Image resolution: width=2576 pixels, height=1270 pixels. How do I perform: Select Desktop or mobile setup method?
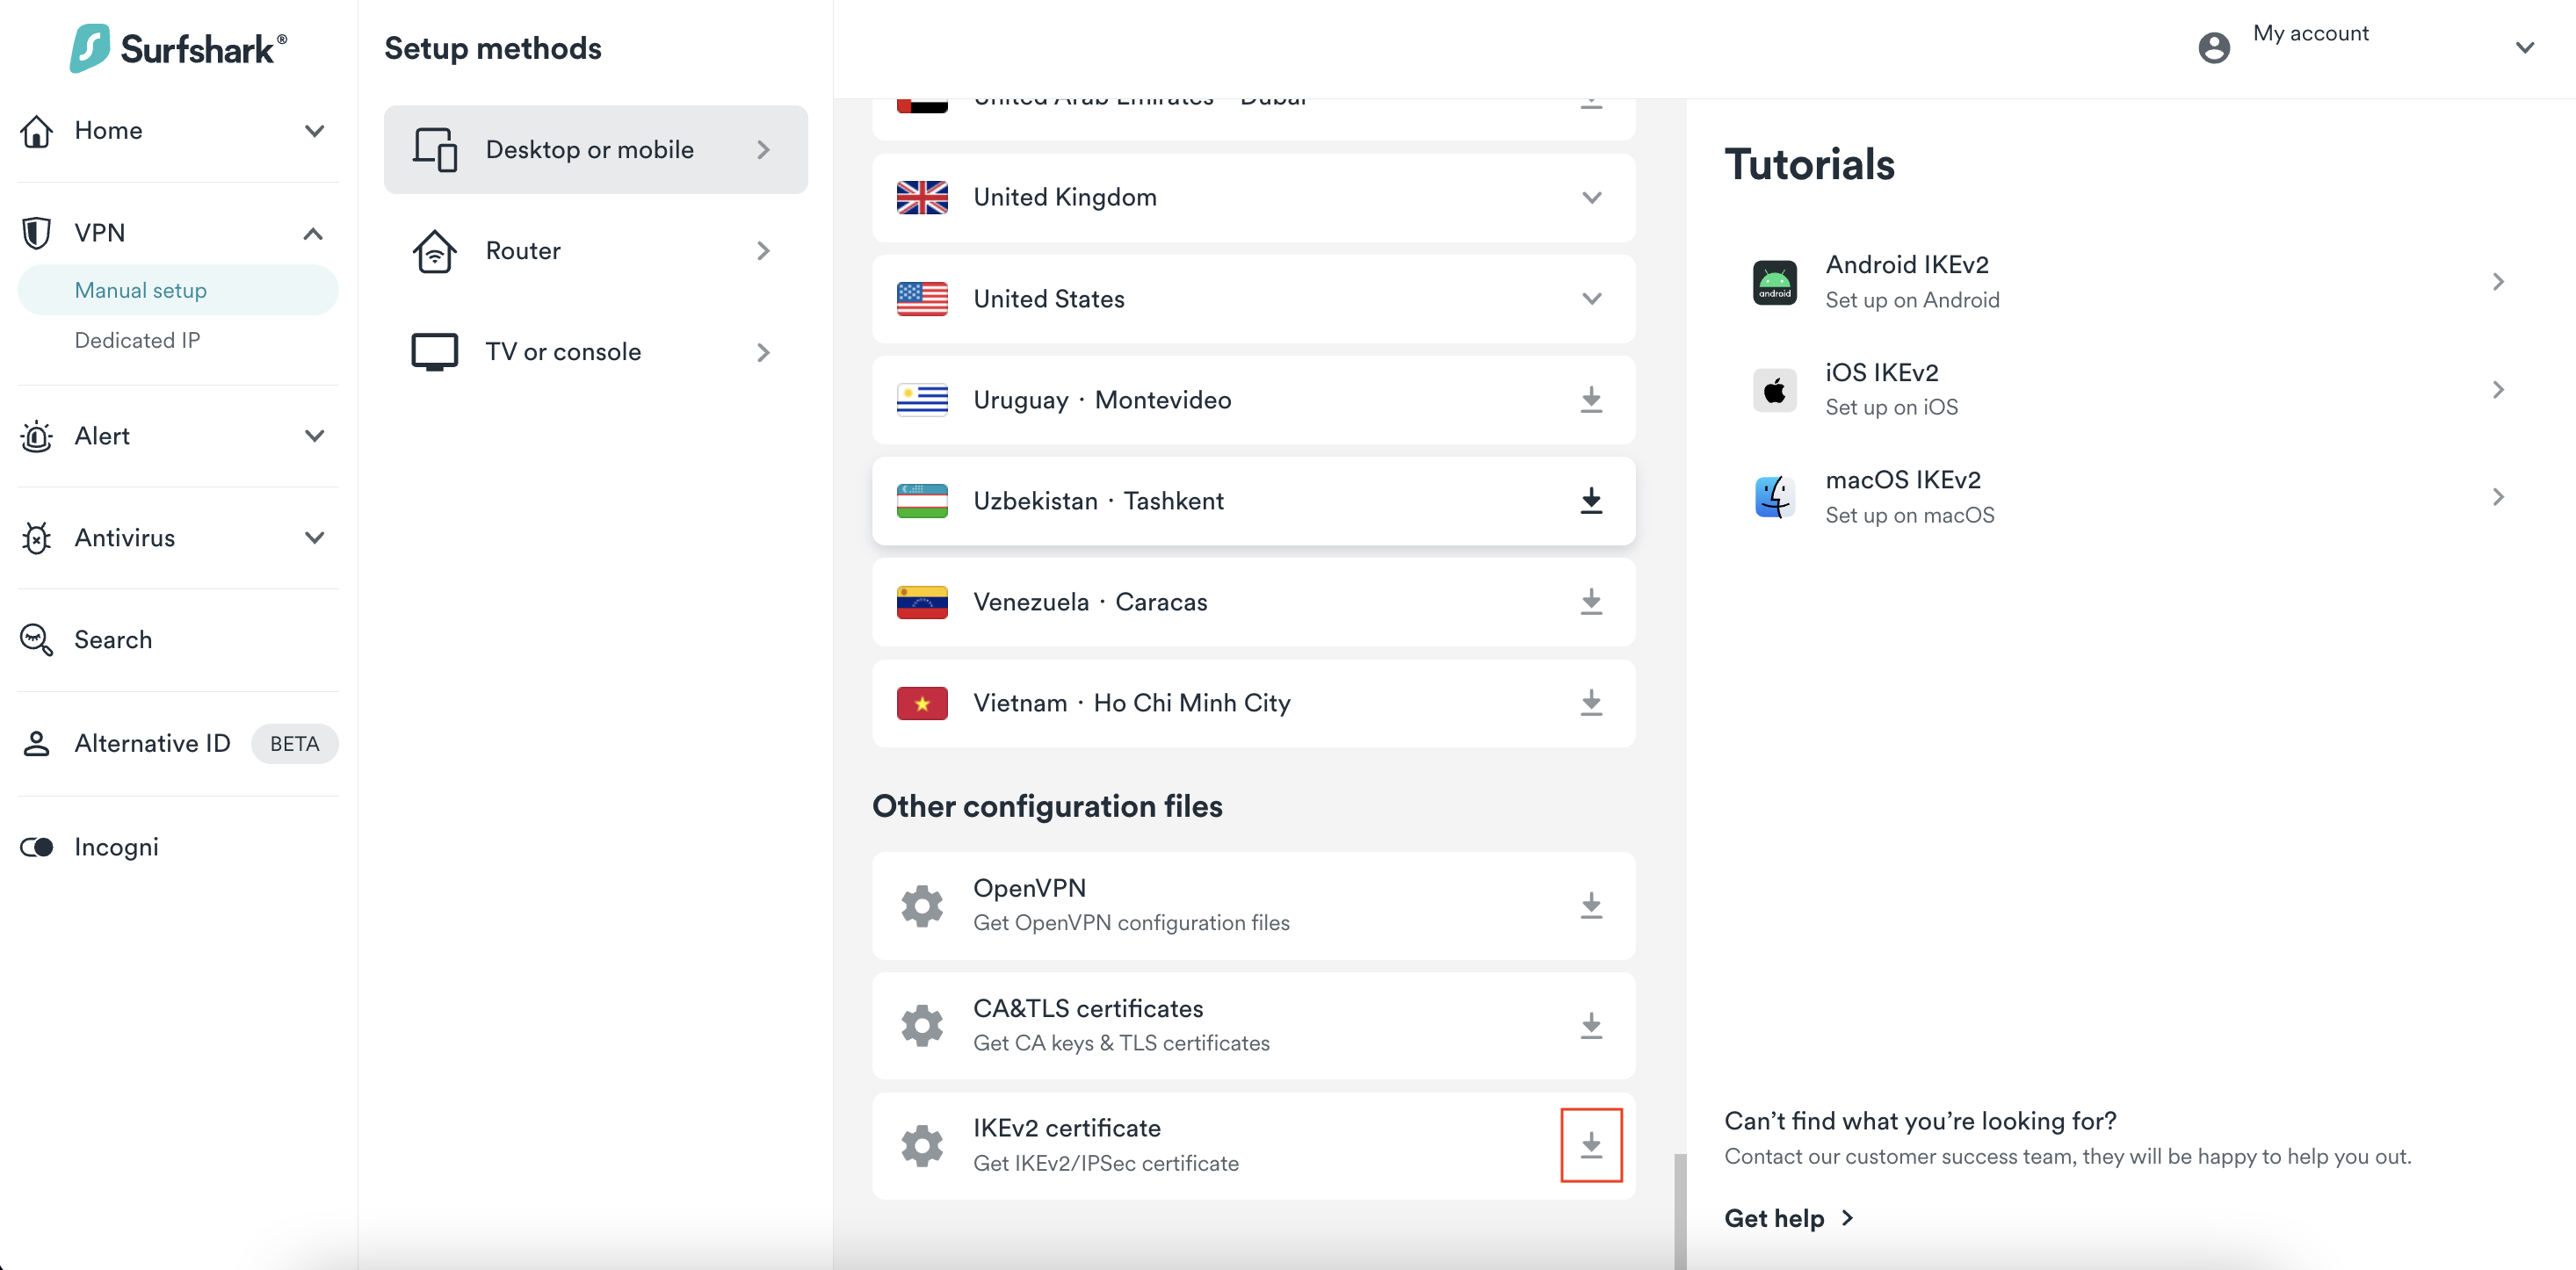coord(595,150)
